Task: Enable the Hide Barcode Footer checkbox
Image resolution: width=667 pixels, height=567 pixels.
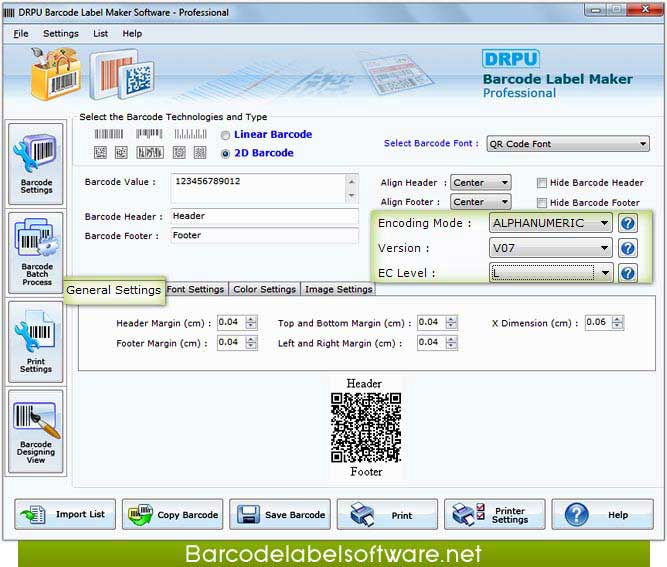Action: (x=542, y=202)
